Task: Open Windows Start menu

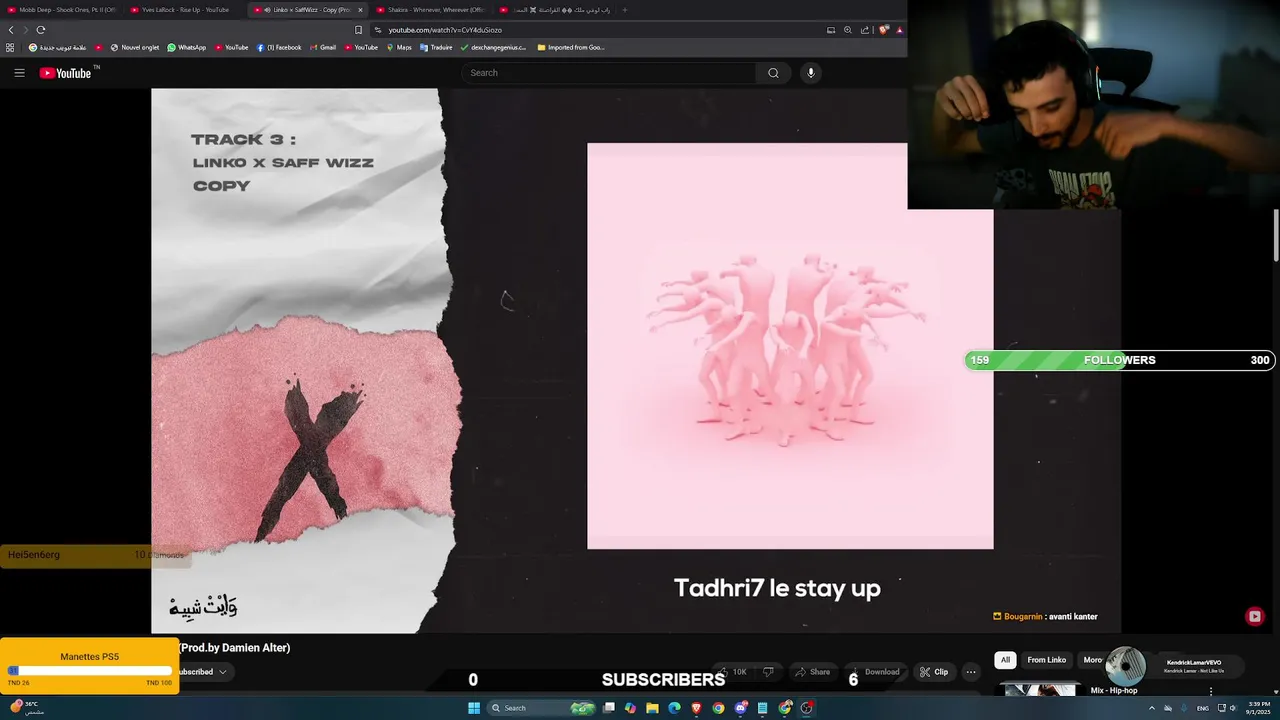Action: tap(474, 708)
